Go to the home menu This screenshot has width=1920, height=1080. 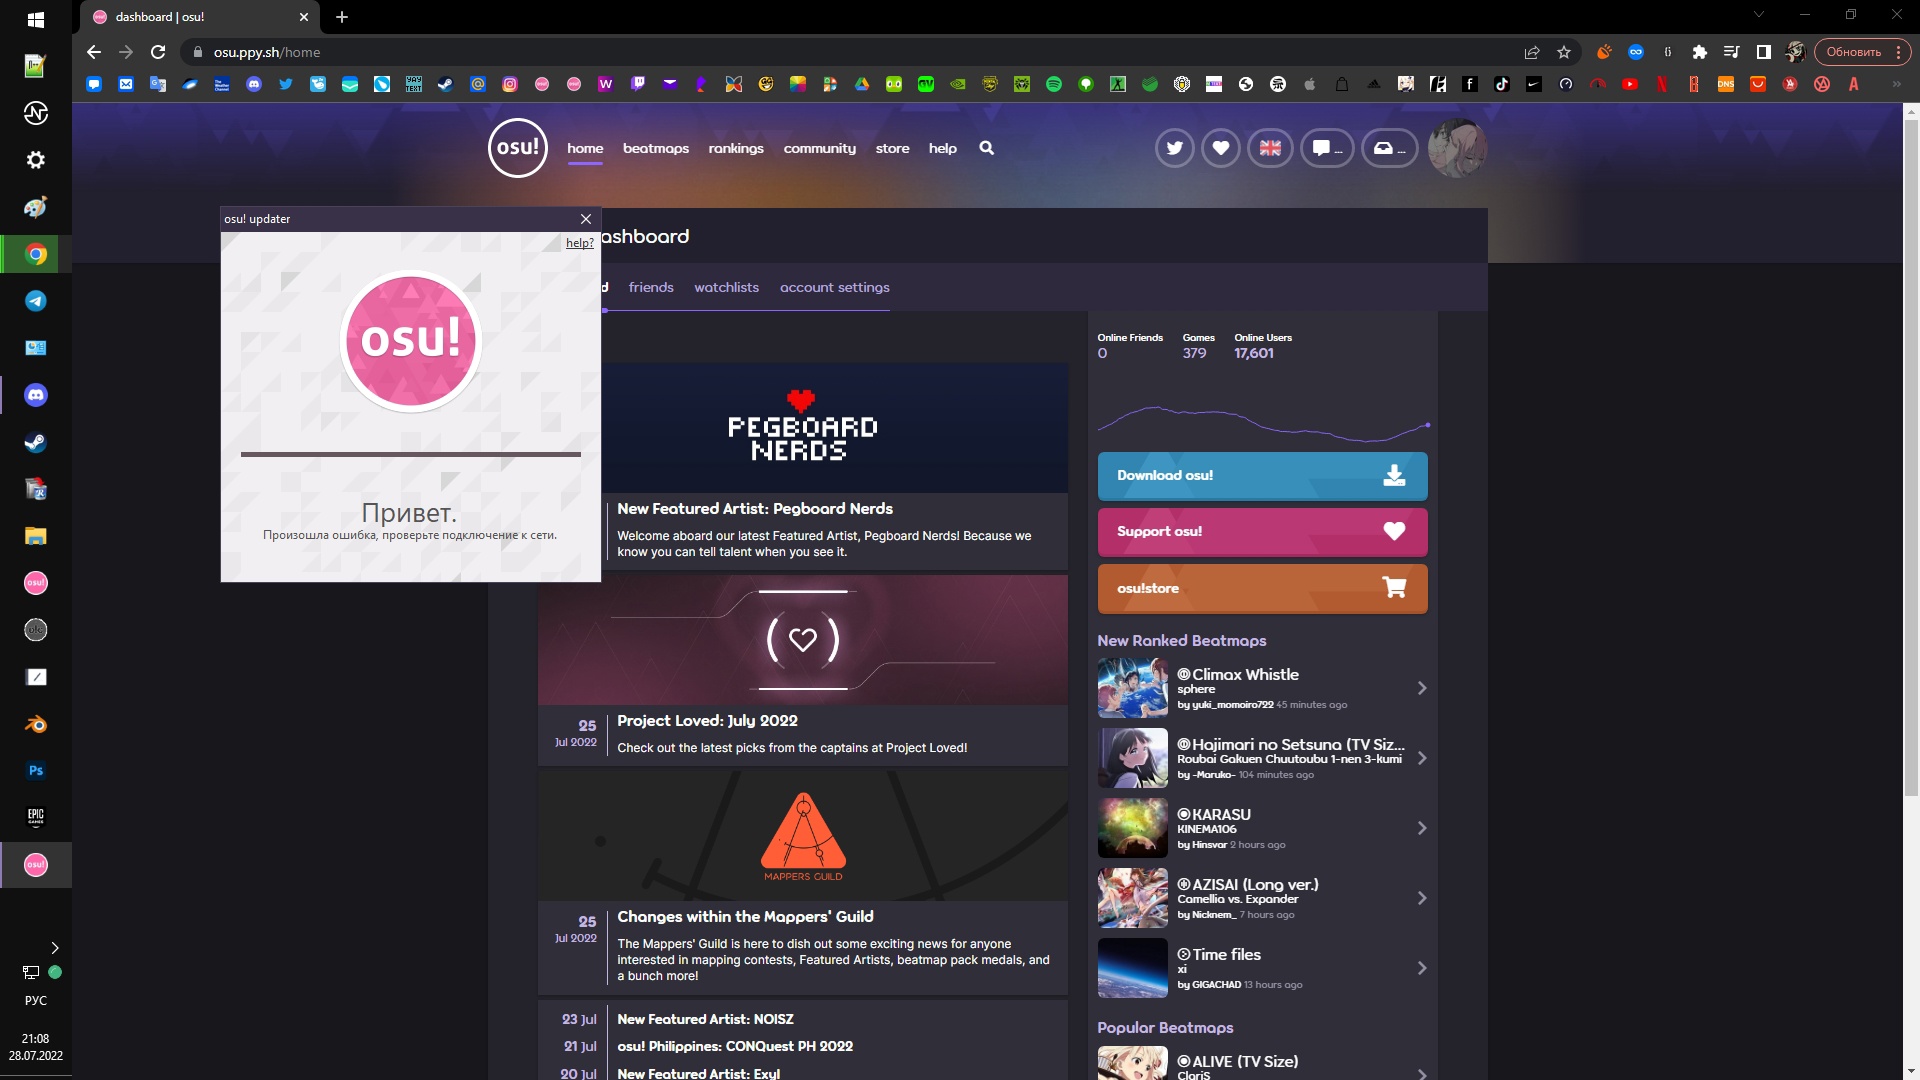(585, 148)
